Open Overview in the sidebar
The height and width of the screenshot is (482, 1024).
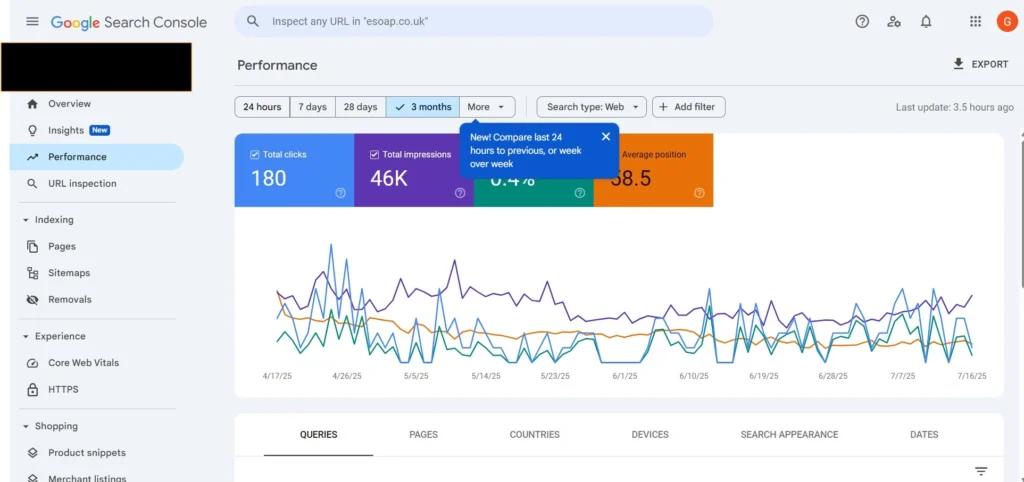[97, 104]
